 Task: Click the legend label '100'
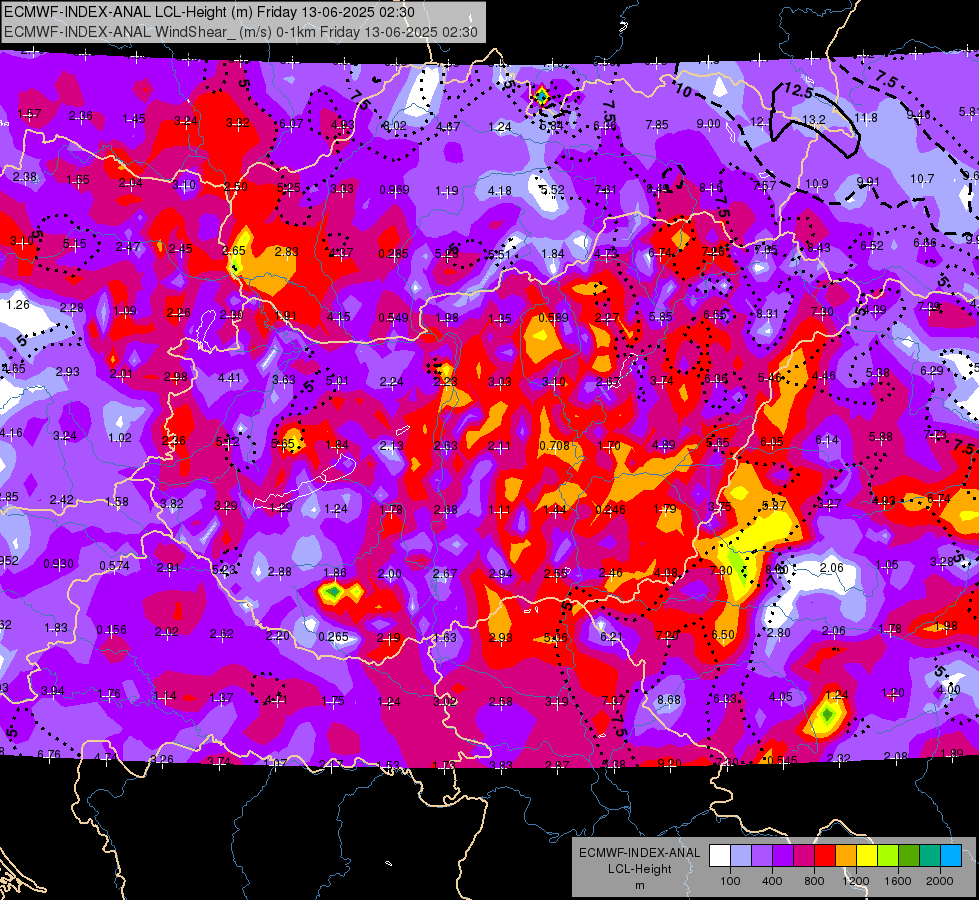coord(730,881)
